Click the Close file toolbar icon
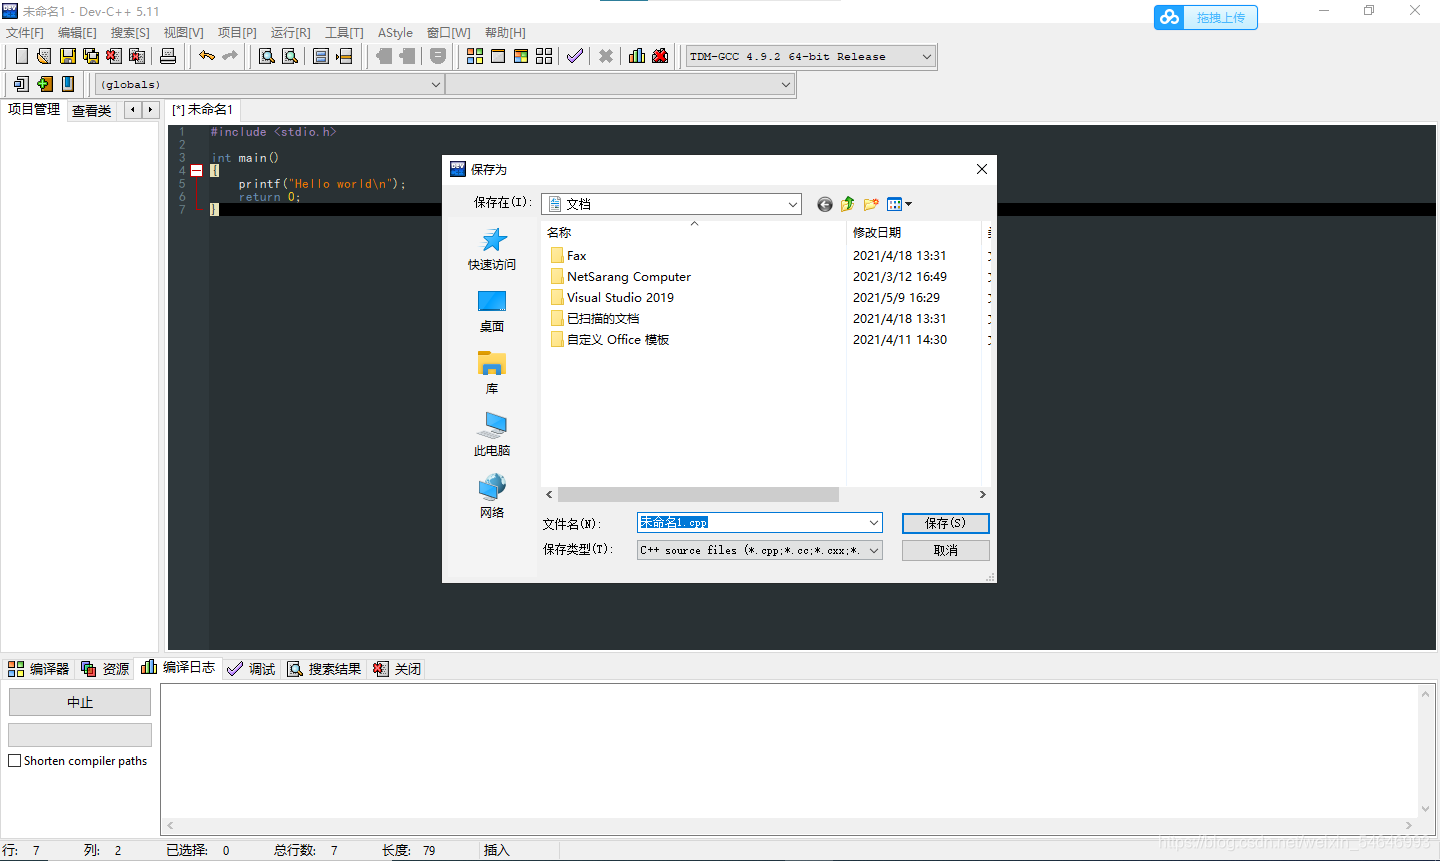This screenshot has width=1440, height=861. point(115,56)
